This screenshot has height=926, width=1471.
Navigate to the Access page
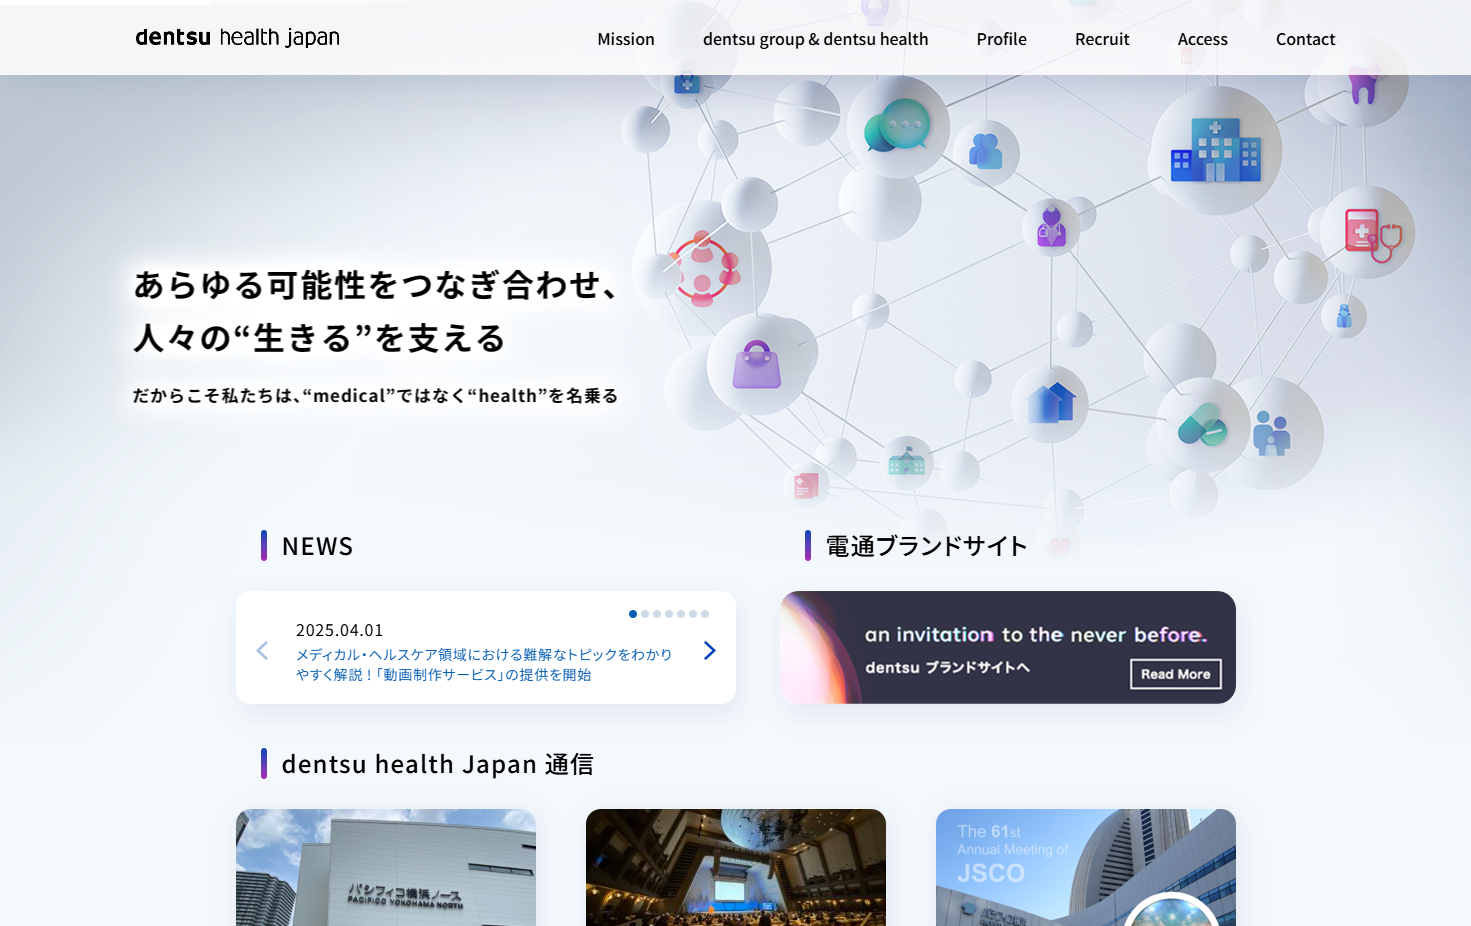pos(1202,39)
